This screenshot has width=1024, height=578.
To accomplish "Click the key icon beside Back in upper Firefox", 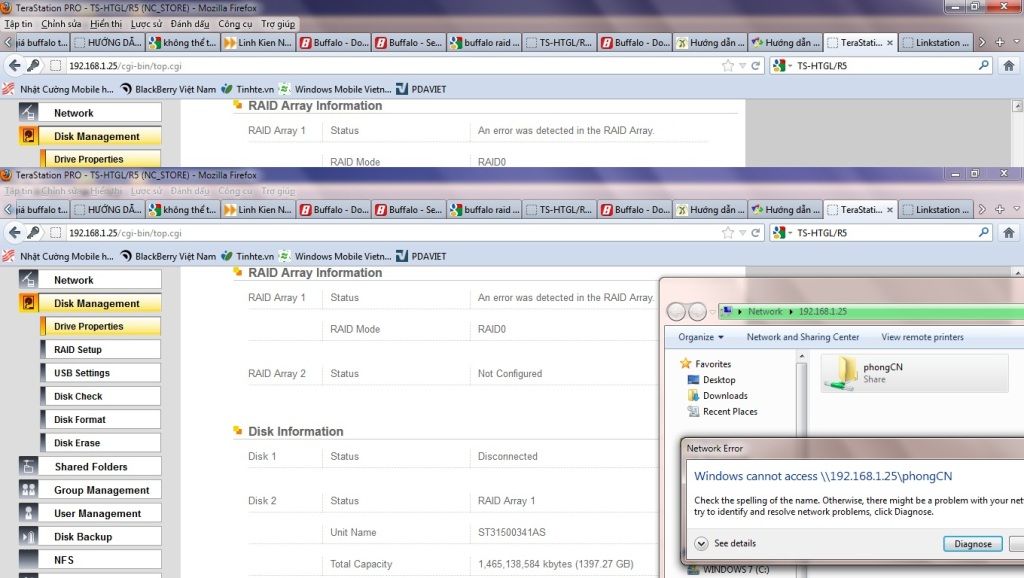I will tap(33, 65).
